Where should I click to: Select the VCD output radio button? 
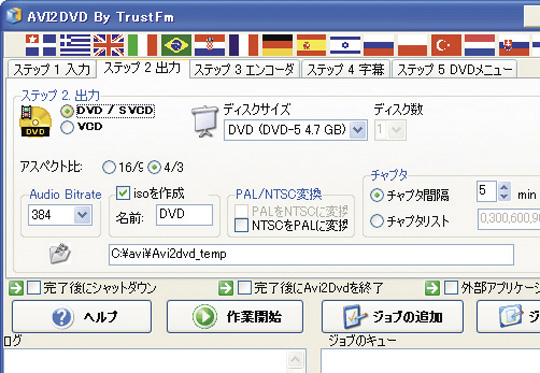pyautogui.click(x=67, y=127)
